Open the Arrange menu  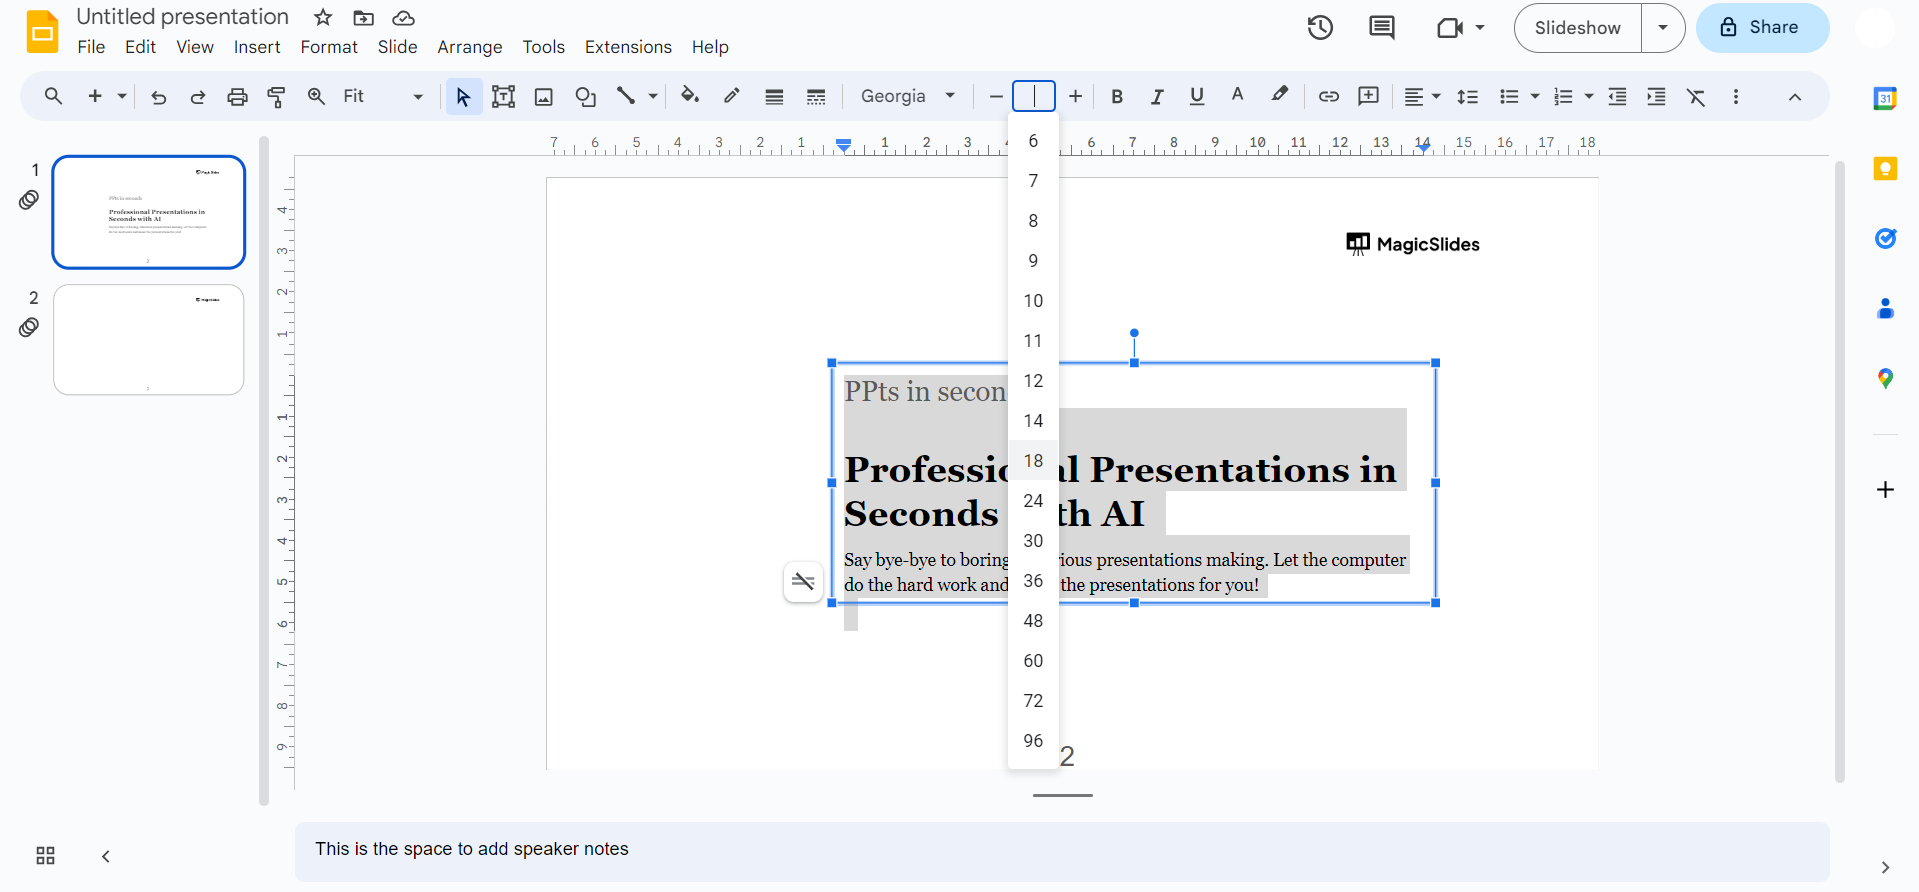(x=469, y=47)
